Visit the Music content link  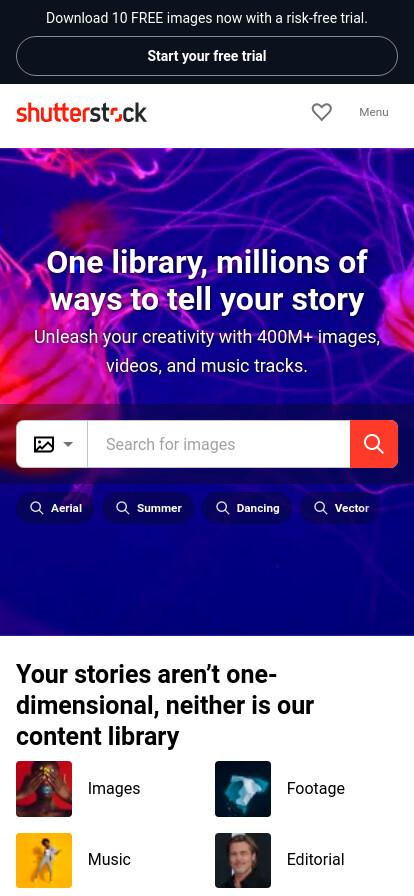[109, 859]
